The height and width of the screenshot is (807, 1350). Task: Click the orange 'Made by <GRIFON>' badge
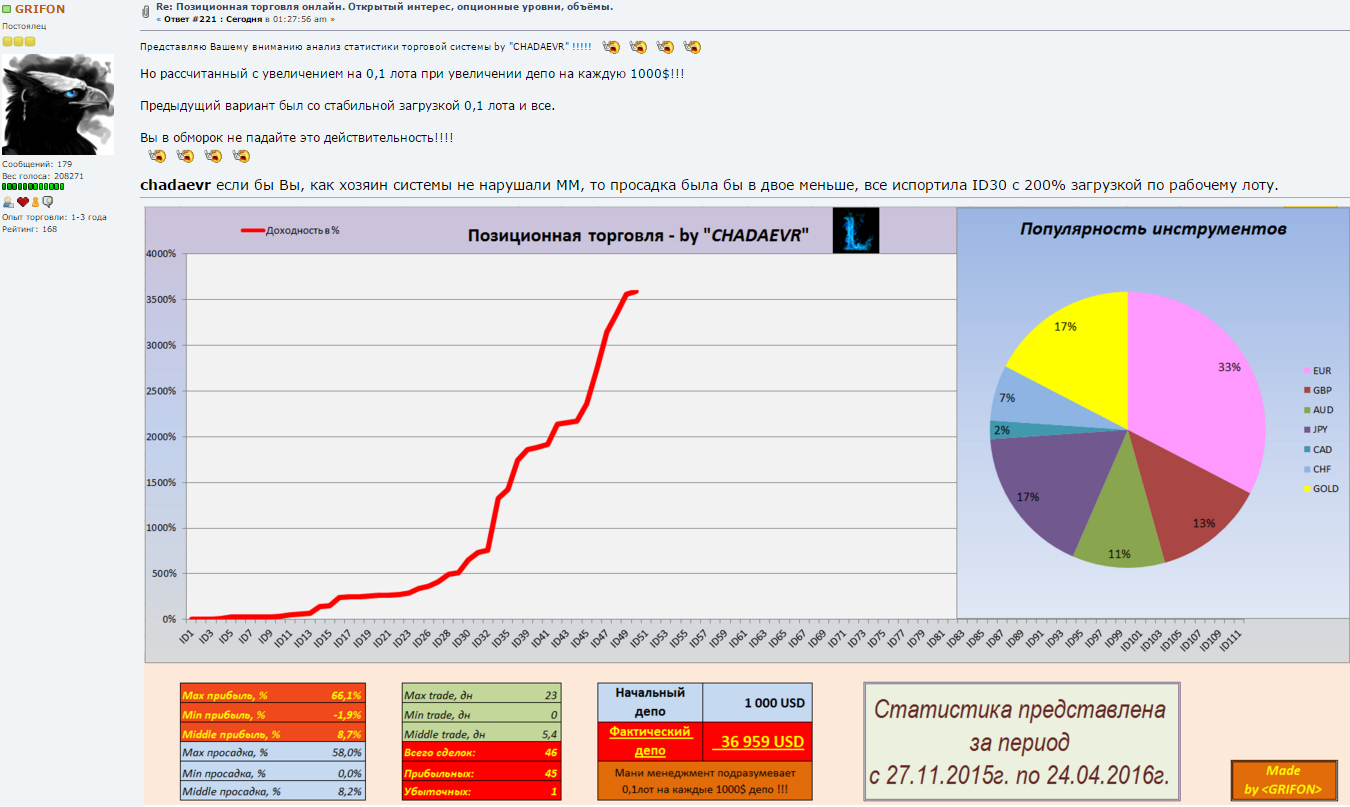[x=1283, y=780]
